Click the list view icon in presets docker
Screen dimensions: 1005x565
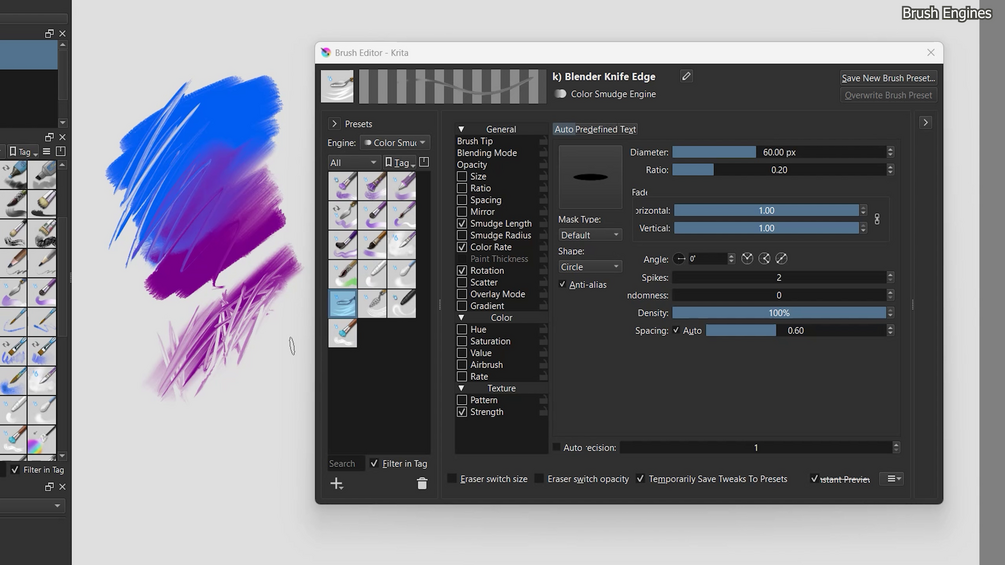click(x=46, y=152)
